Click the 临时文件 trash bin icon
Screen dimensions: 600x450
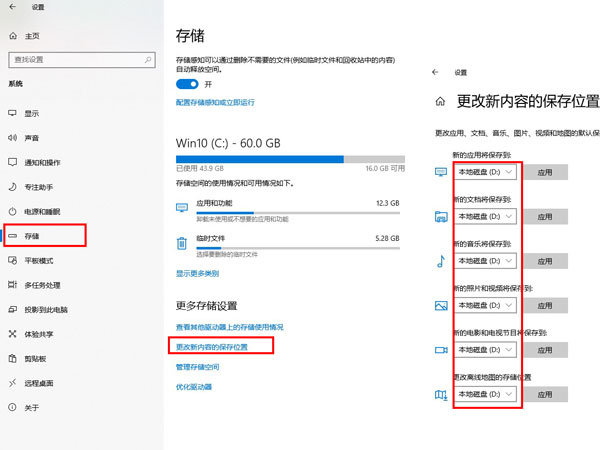182,243
